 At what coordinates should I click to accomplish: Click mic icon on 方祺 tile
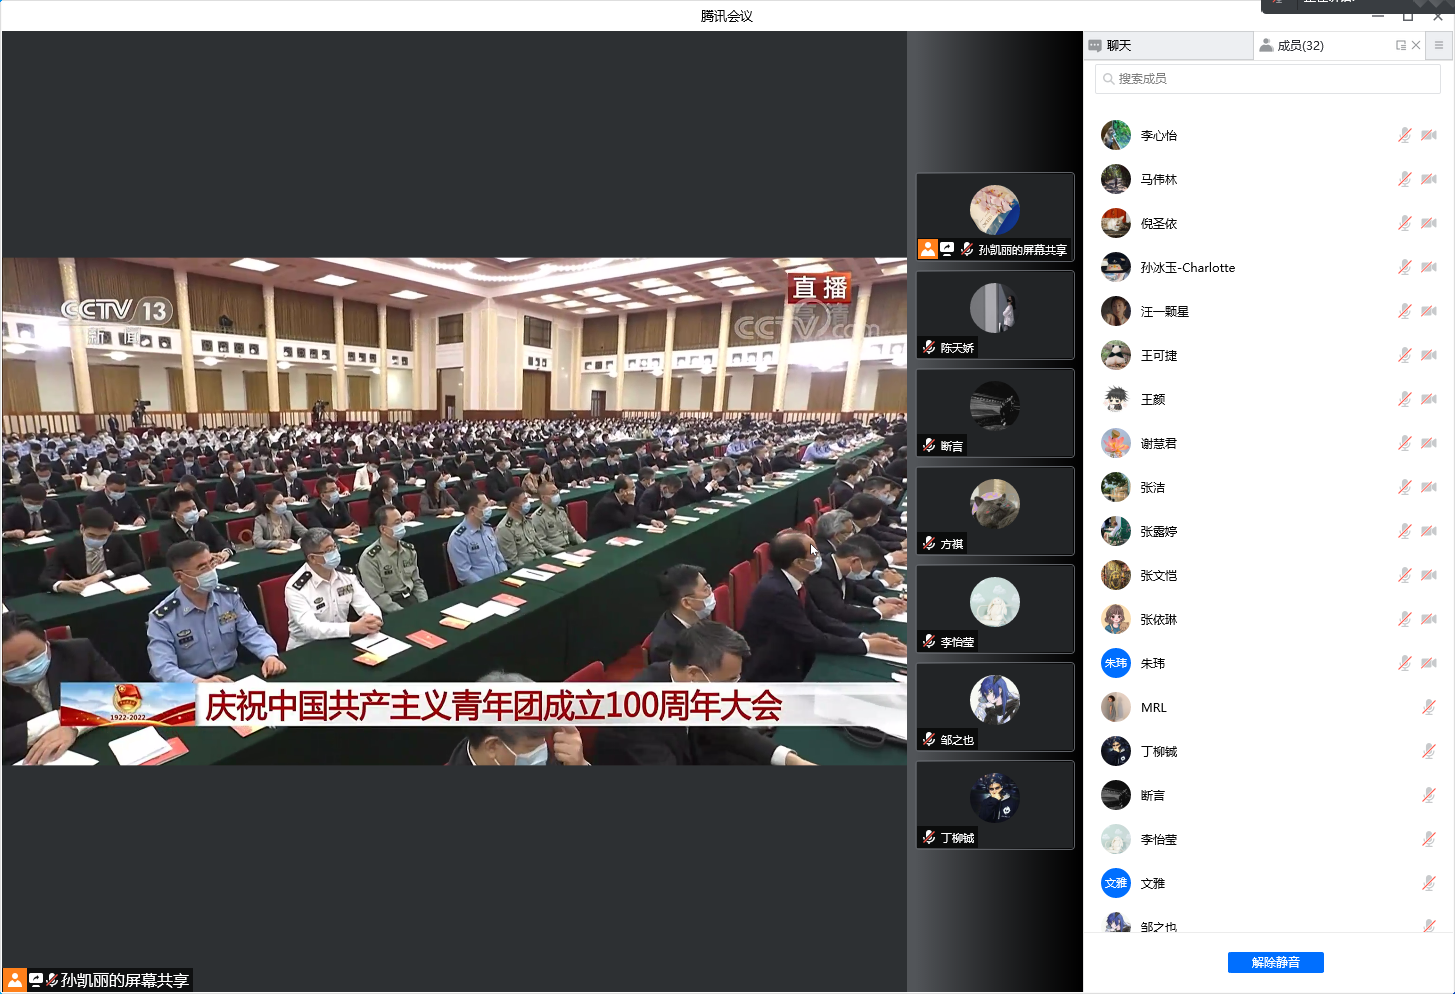[929, 543]
